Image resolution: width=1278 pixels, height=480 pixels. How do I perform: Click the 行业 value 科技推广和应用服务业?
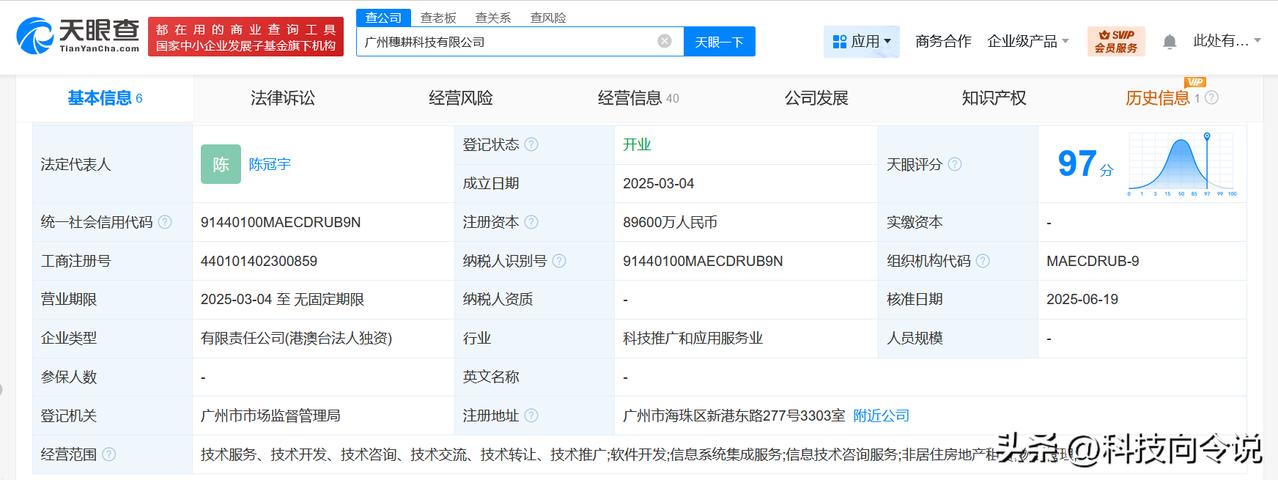[692, 338]
